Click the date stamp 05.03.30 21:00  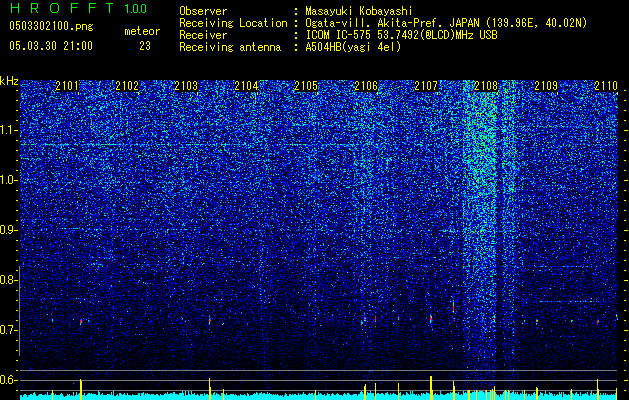click(x=51, y=46)
